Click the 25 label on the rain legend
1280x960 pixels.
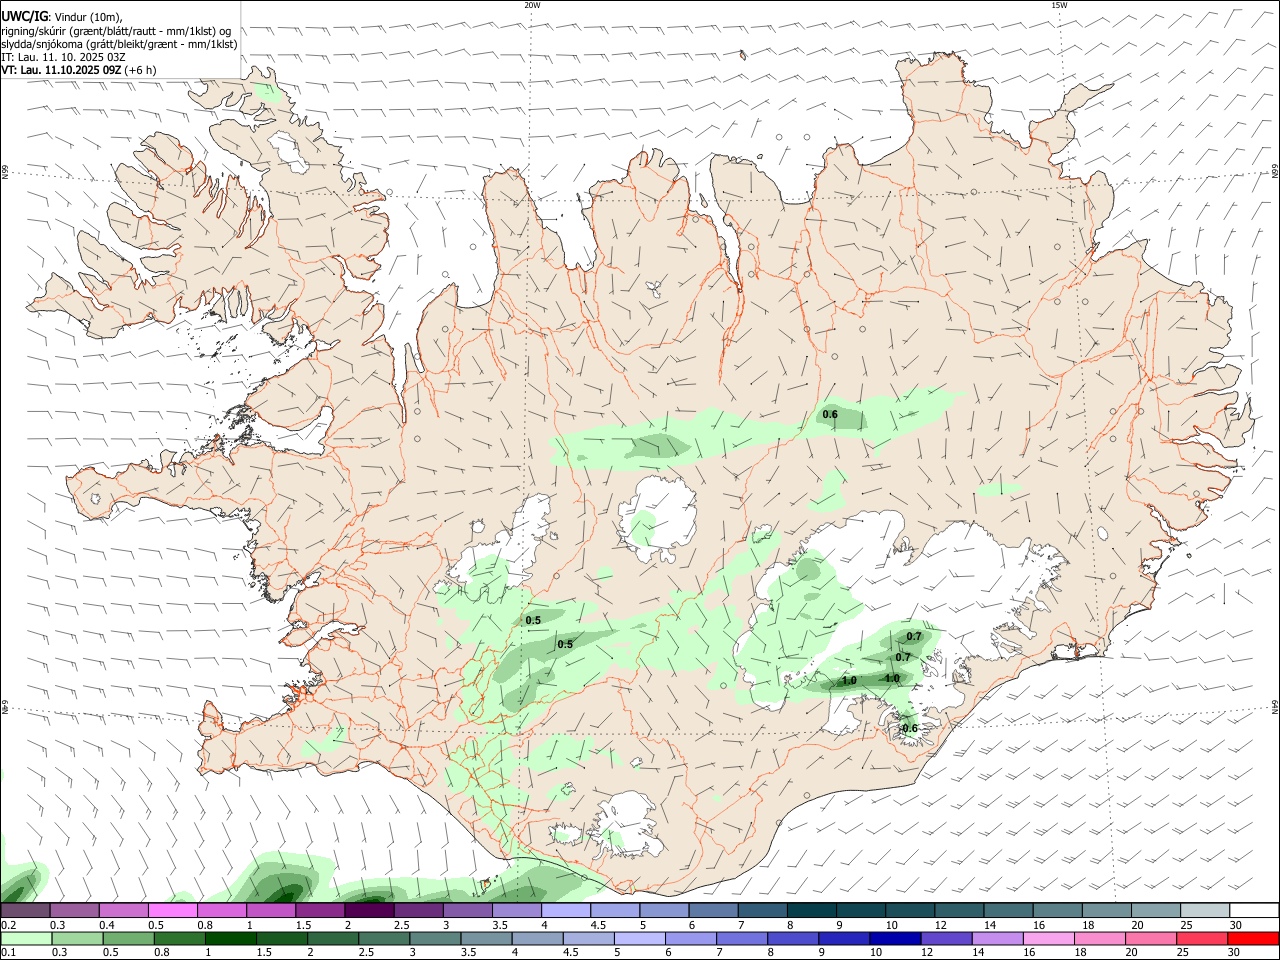tap(1183, 952)
